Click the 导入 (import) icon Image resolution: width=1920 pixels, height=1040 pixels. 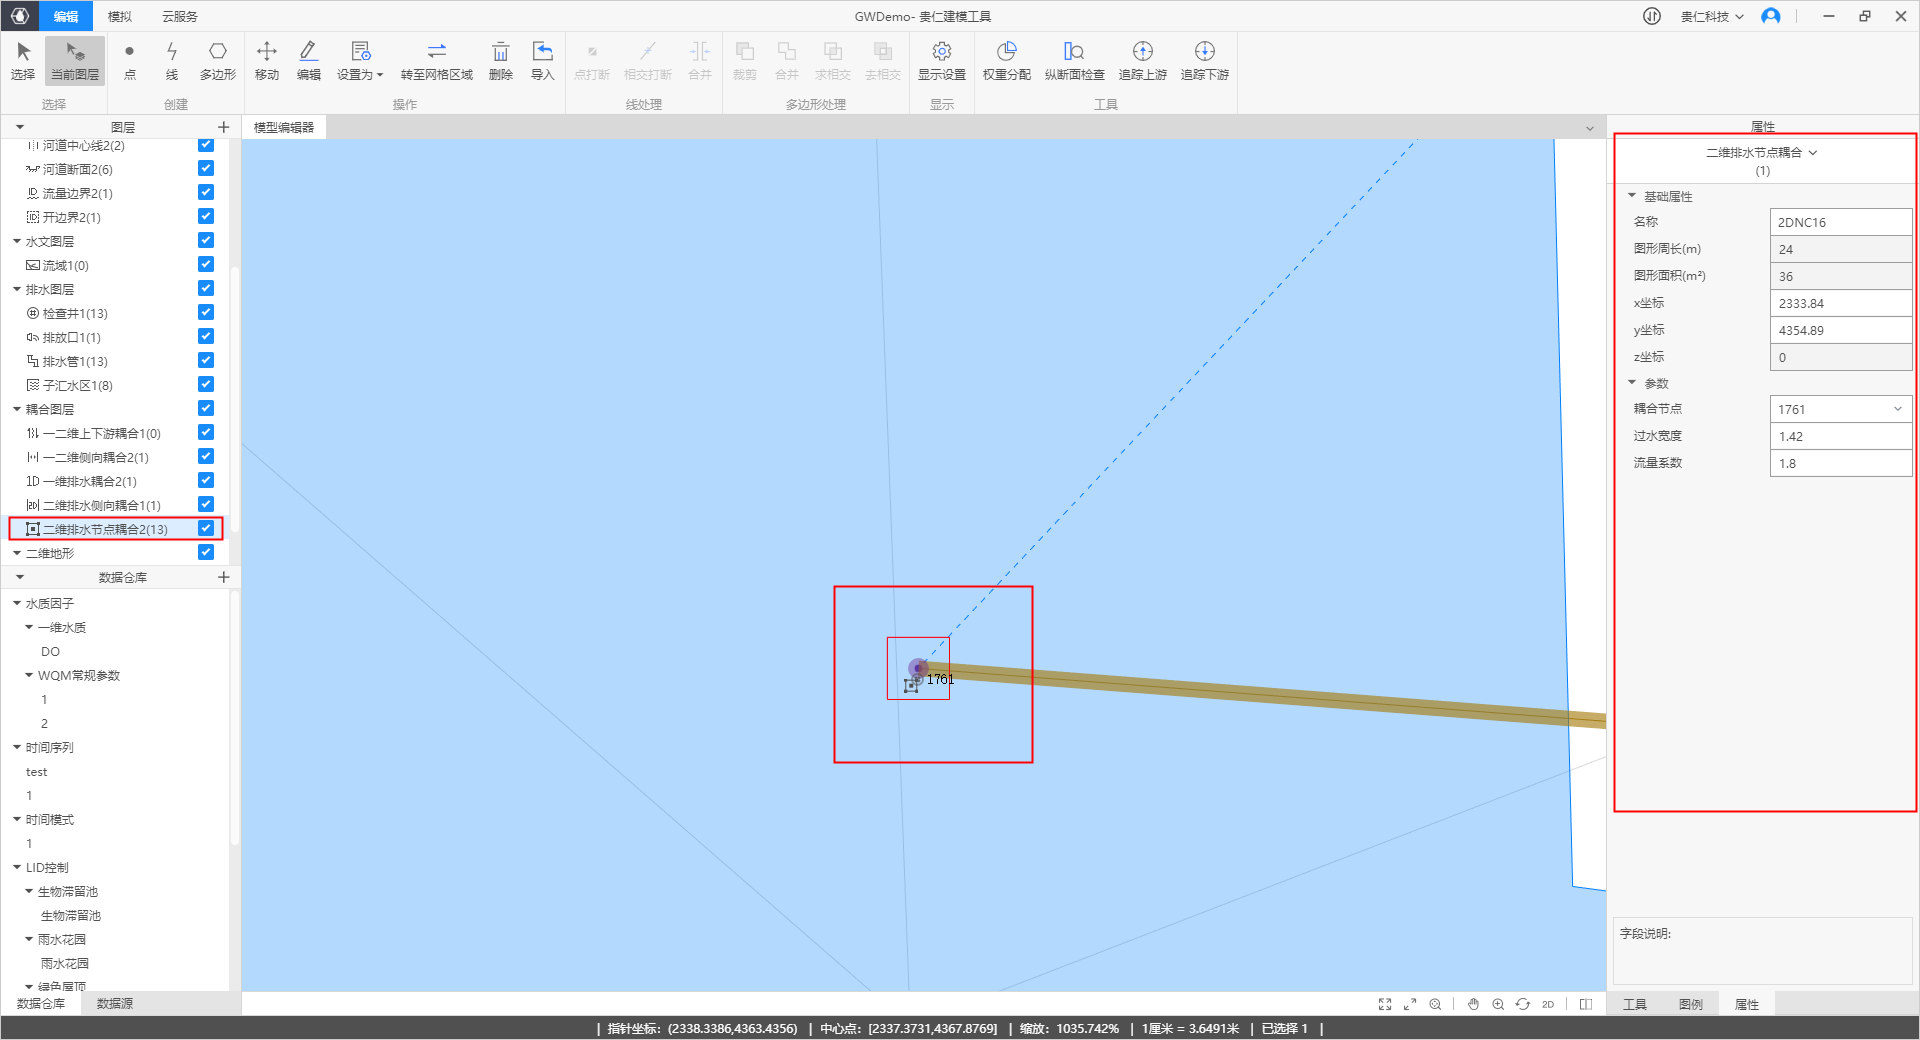(x=542, y=60)
